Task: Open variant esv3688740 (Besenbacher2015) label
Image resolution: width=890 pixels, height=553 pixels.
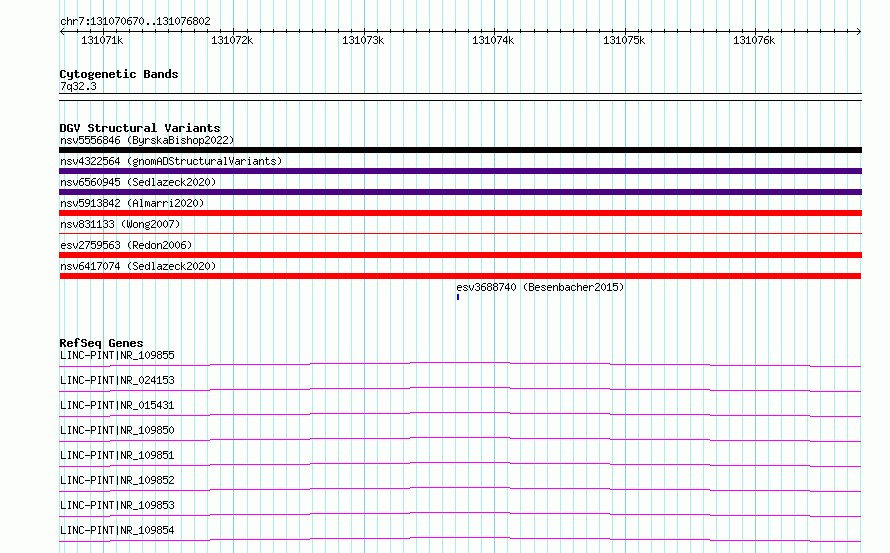Action: click(x=540, y=287)
